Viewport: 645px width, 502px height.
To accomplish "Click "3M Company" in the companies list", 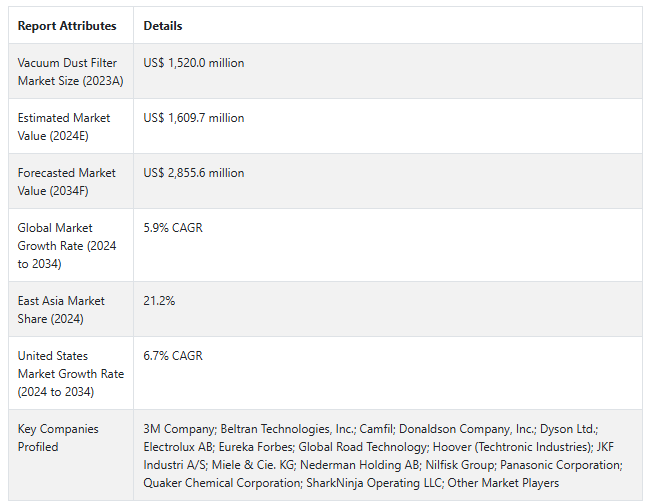I will point(178,429).
